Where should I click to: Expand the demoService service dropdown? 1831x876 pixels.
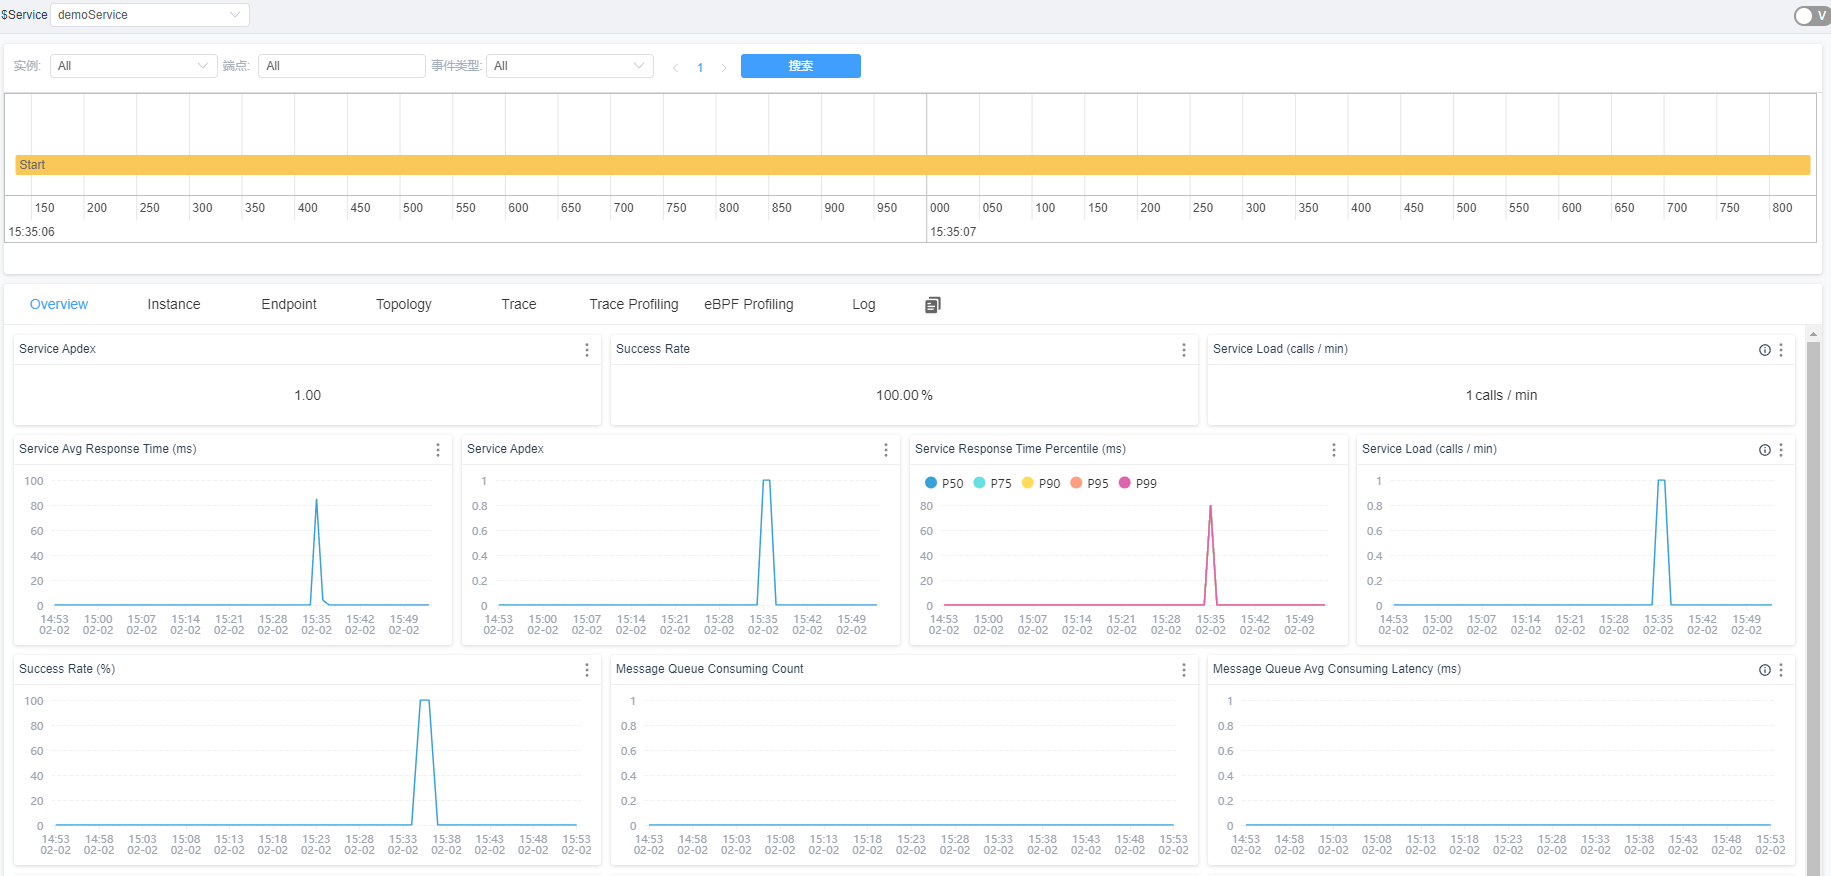coord(149,15)
